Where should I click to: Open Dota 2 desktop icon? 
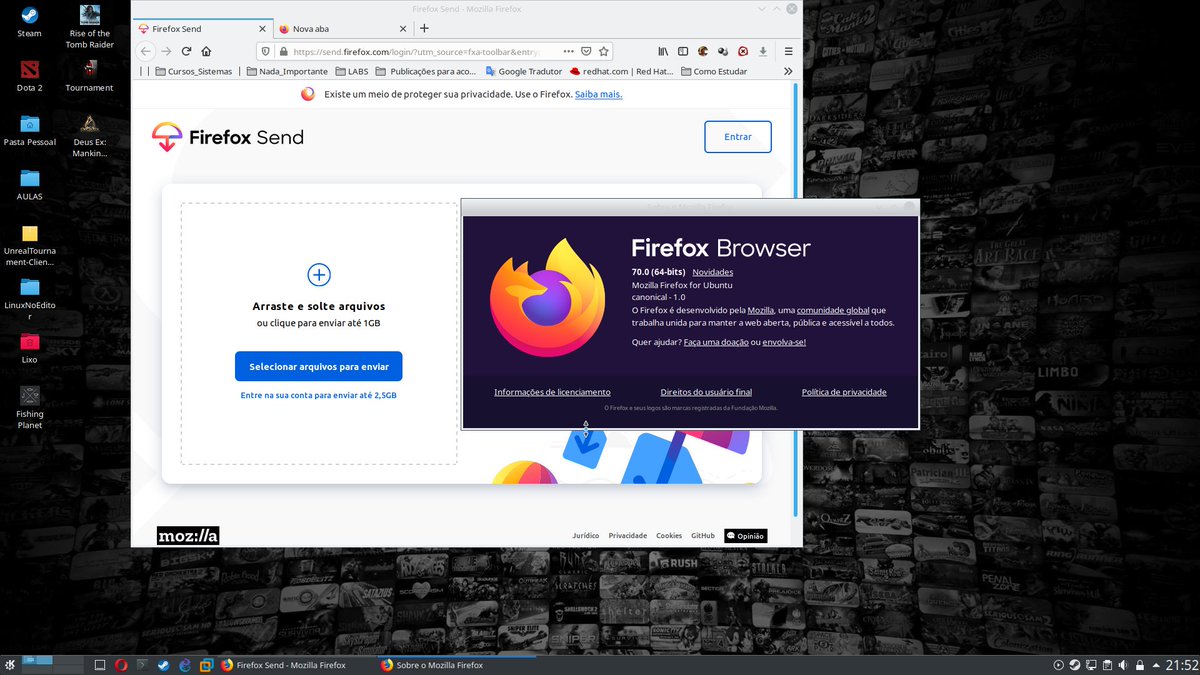[x=29, y=75]
